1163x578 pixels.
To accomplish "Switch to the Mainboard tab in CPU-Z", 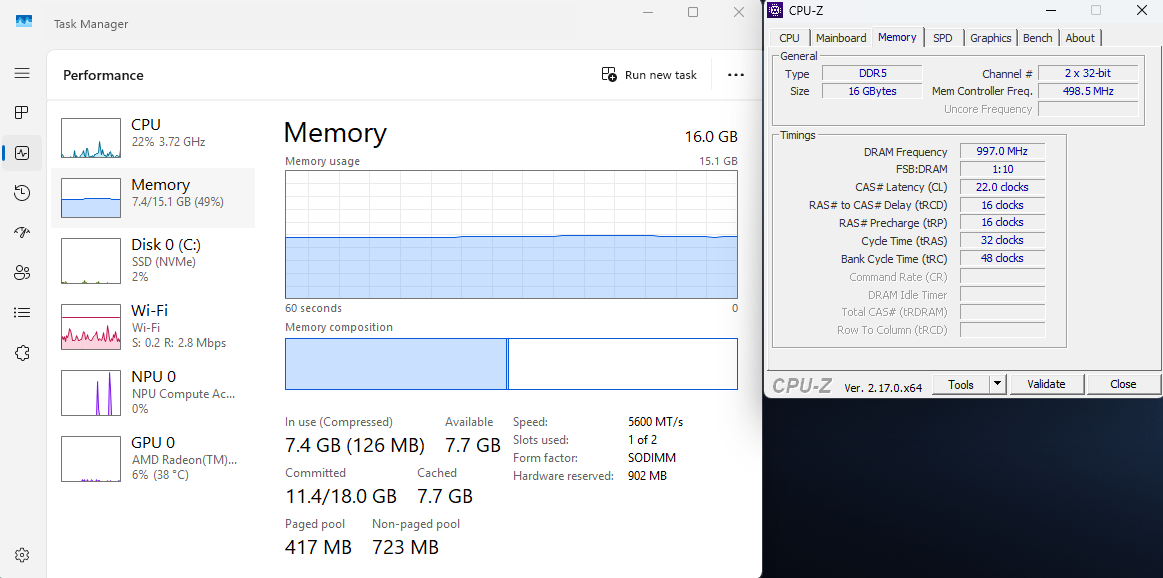I will point(841,38).
